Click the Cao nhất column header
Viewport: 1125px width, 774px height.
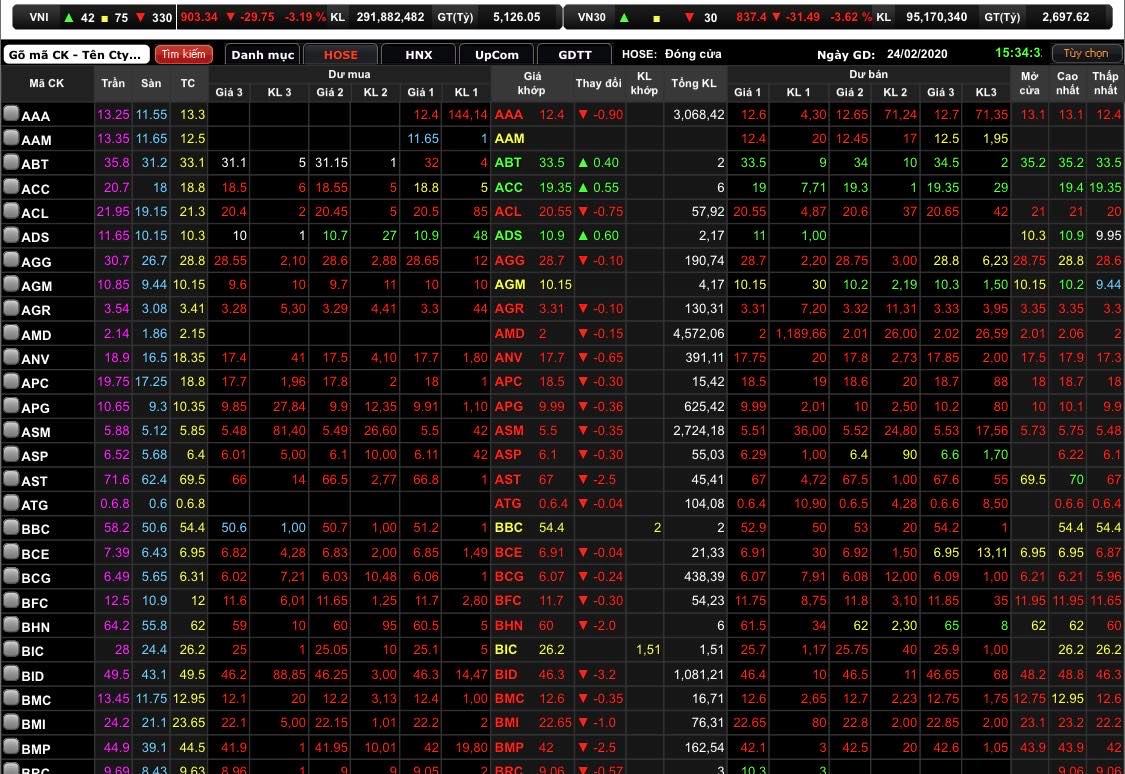(x=1067, y=83)
